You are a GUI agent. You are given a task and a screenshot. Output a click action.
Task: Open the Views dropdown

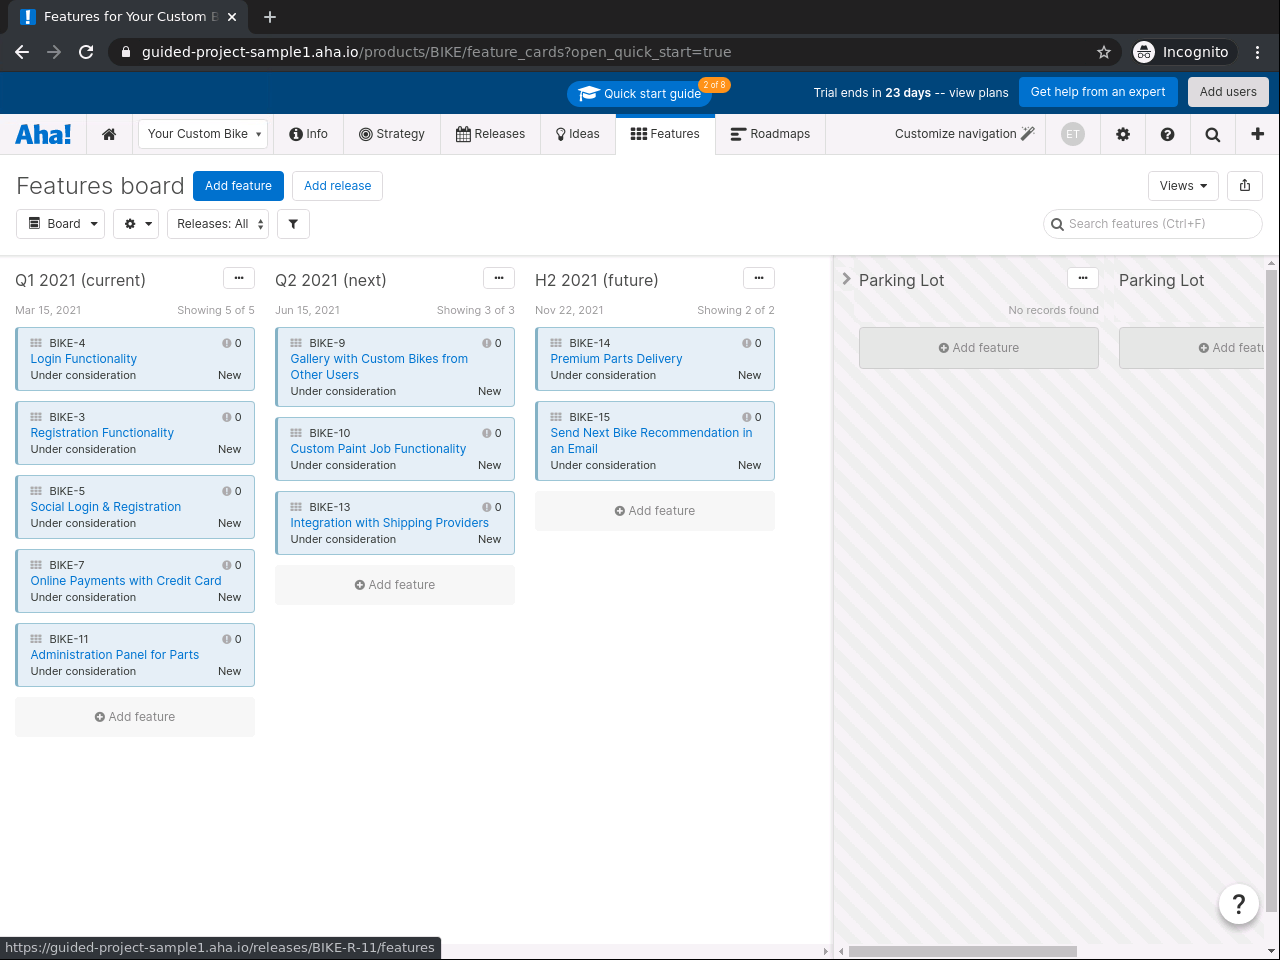(1183, 185)
